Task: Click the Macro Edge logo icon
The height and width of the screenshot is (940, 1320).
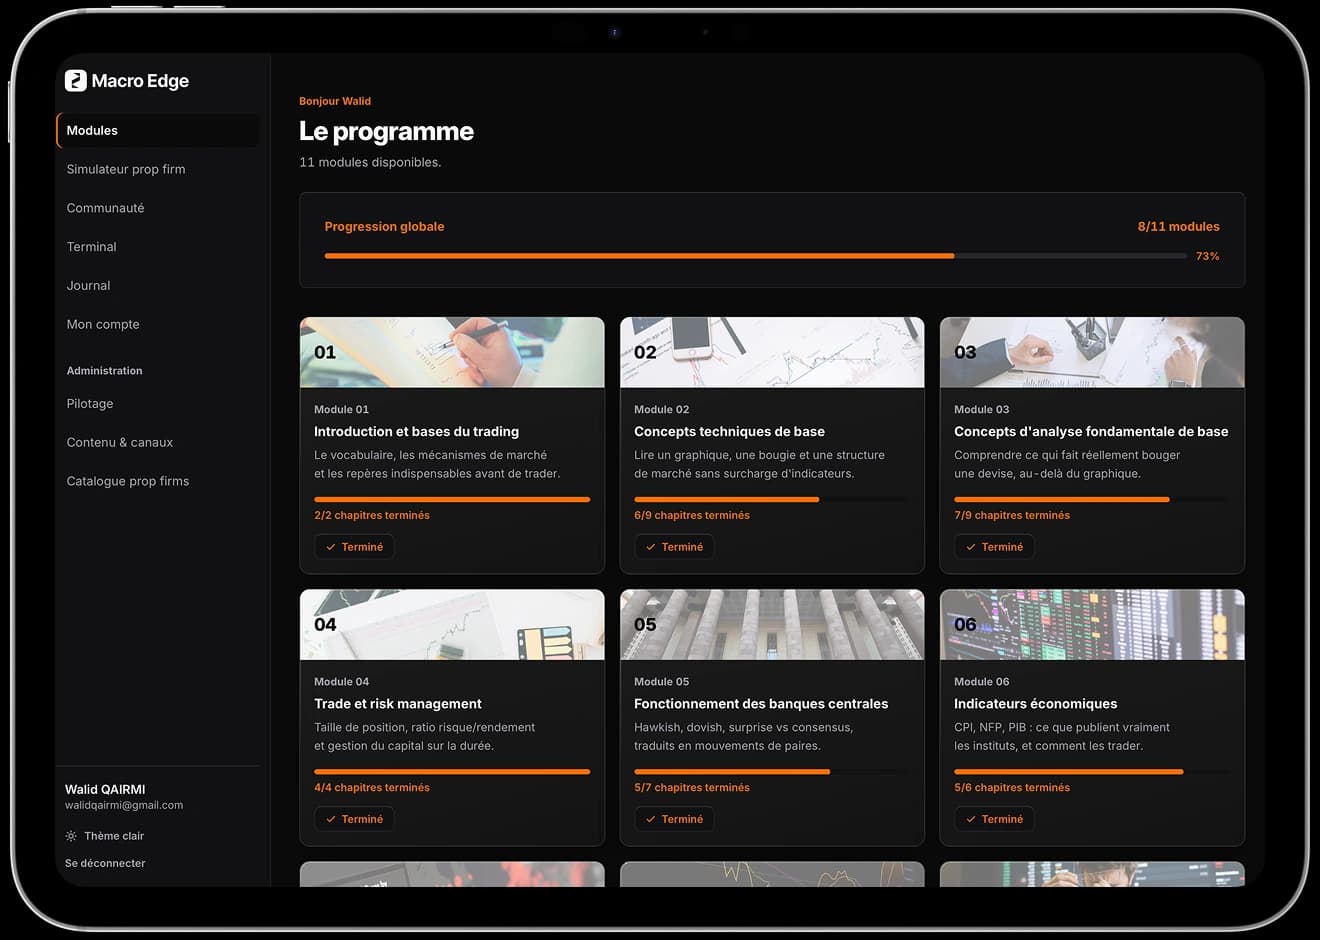Action: (x=76, y=81)
